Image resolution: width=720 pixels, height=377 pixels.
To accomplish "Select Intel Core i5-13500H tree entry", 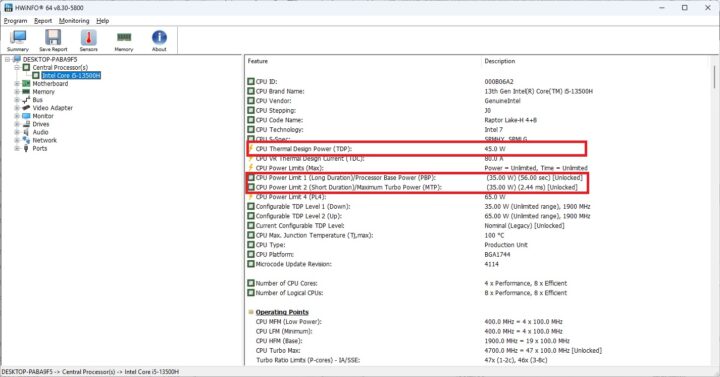I will (71, 75).
